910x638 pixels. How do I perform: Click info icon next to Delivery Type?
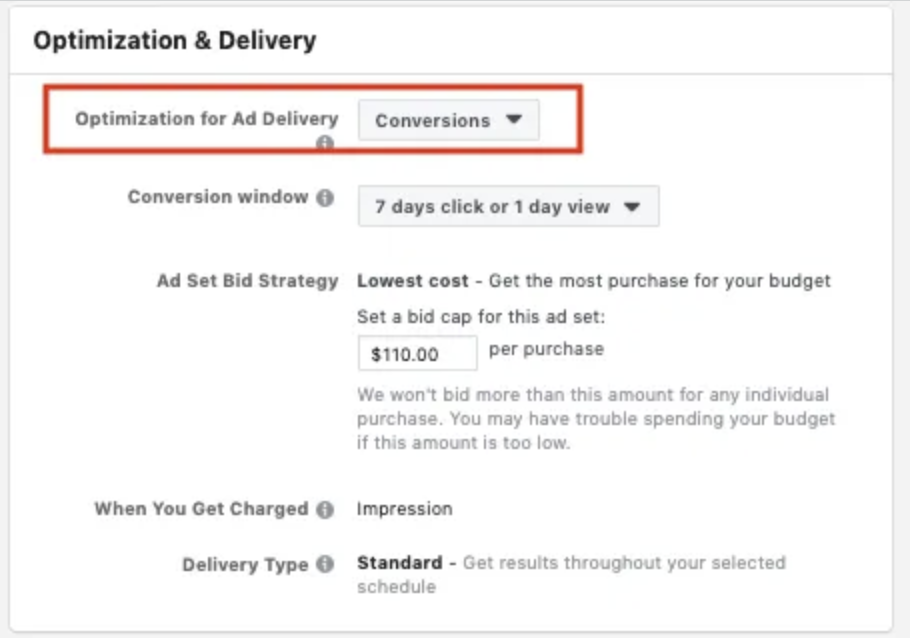point(325,565)
